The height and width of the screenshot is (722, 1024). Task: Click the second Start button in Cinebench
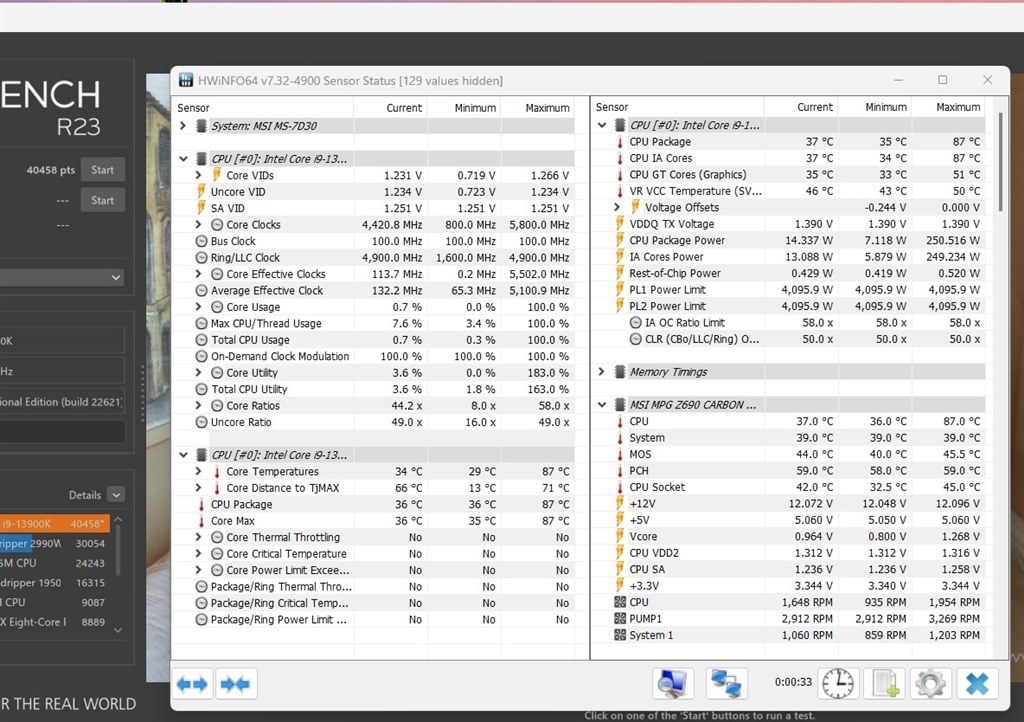(103, 200)
